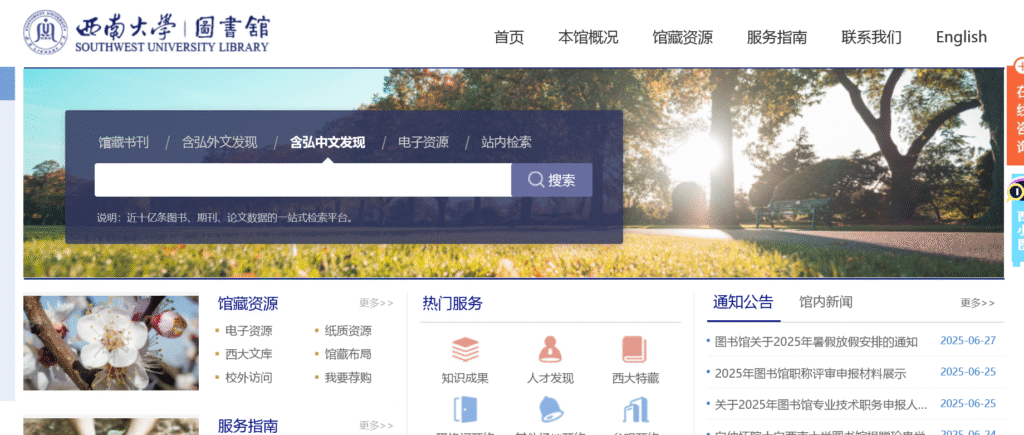Viewport: 1024px width, 435px height.
Task: Switch site language to English
Action: (961, 37)
